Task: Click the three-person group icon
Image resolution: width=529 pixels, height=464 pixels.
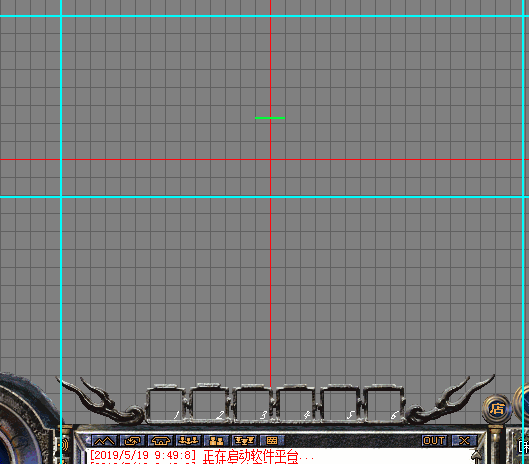Action: pyautogui.click(x=189, y=441)
